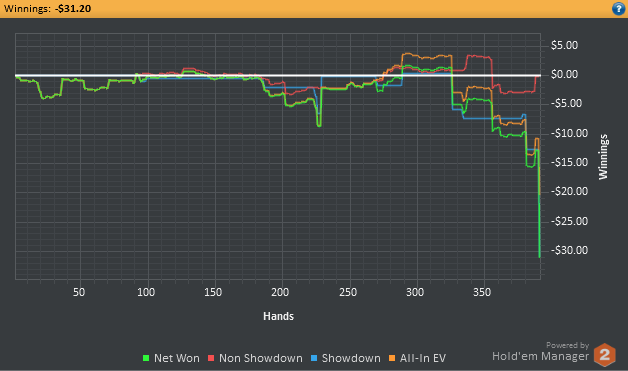
Task: Click the All-In EV legend label
Action: (423, 358)
